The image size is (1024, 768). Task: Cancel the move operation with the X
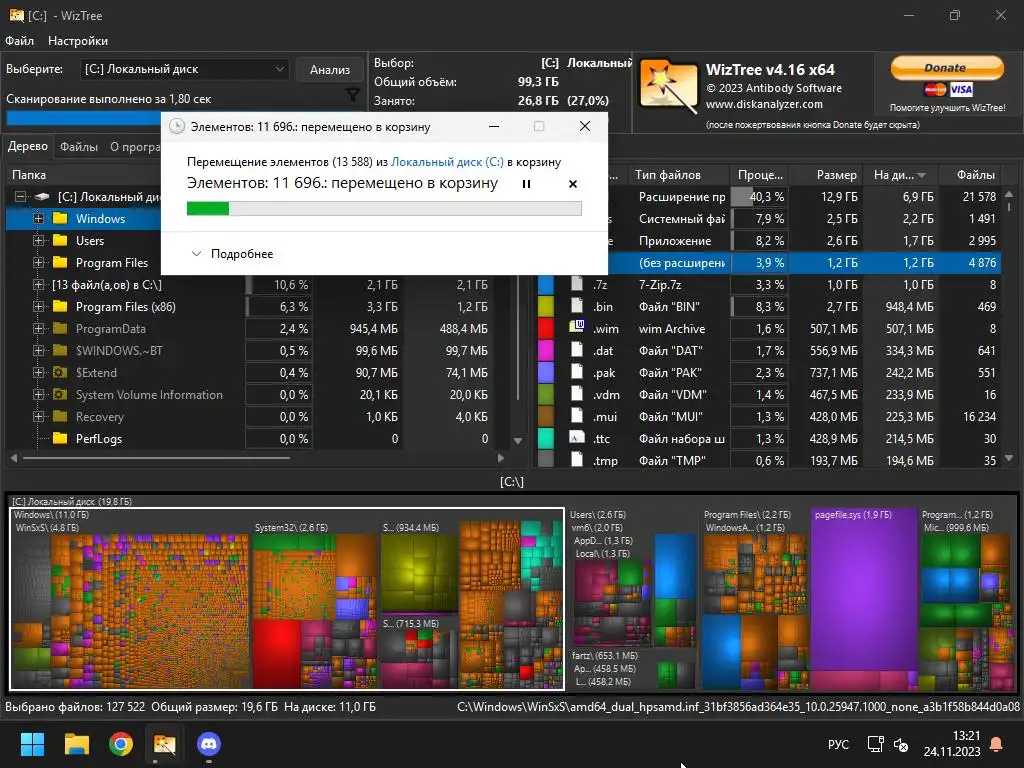[573, 184]
